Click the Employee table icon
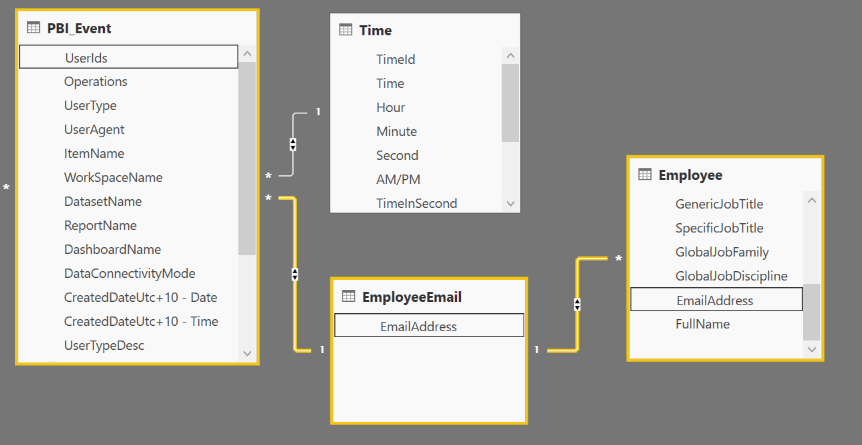 click(644, 174)
